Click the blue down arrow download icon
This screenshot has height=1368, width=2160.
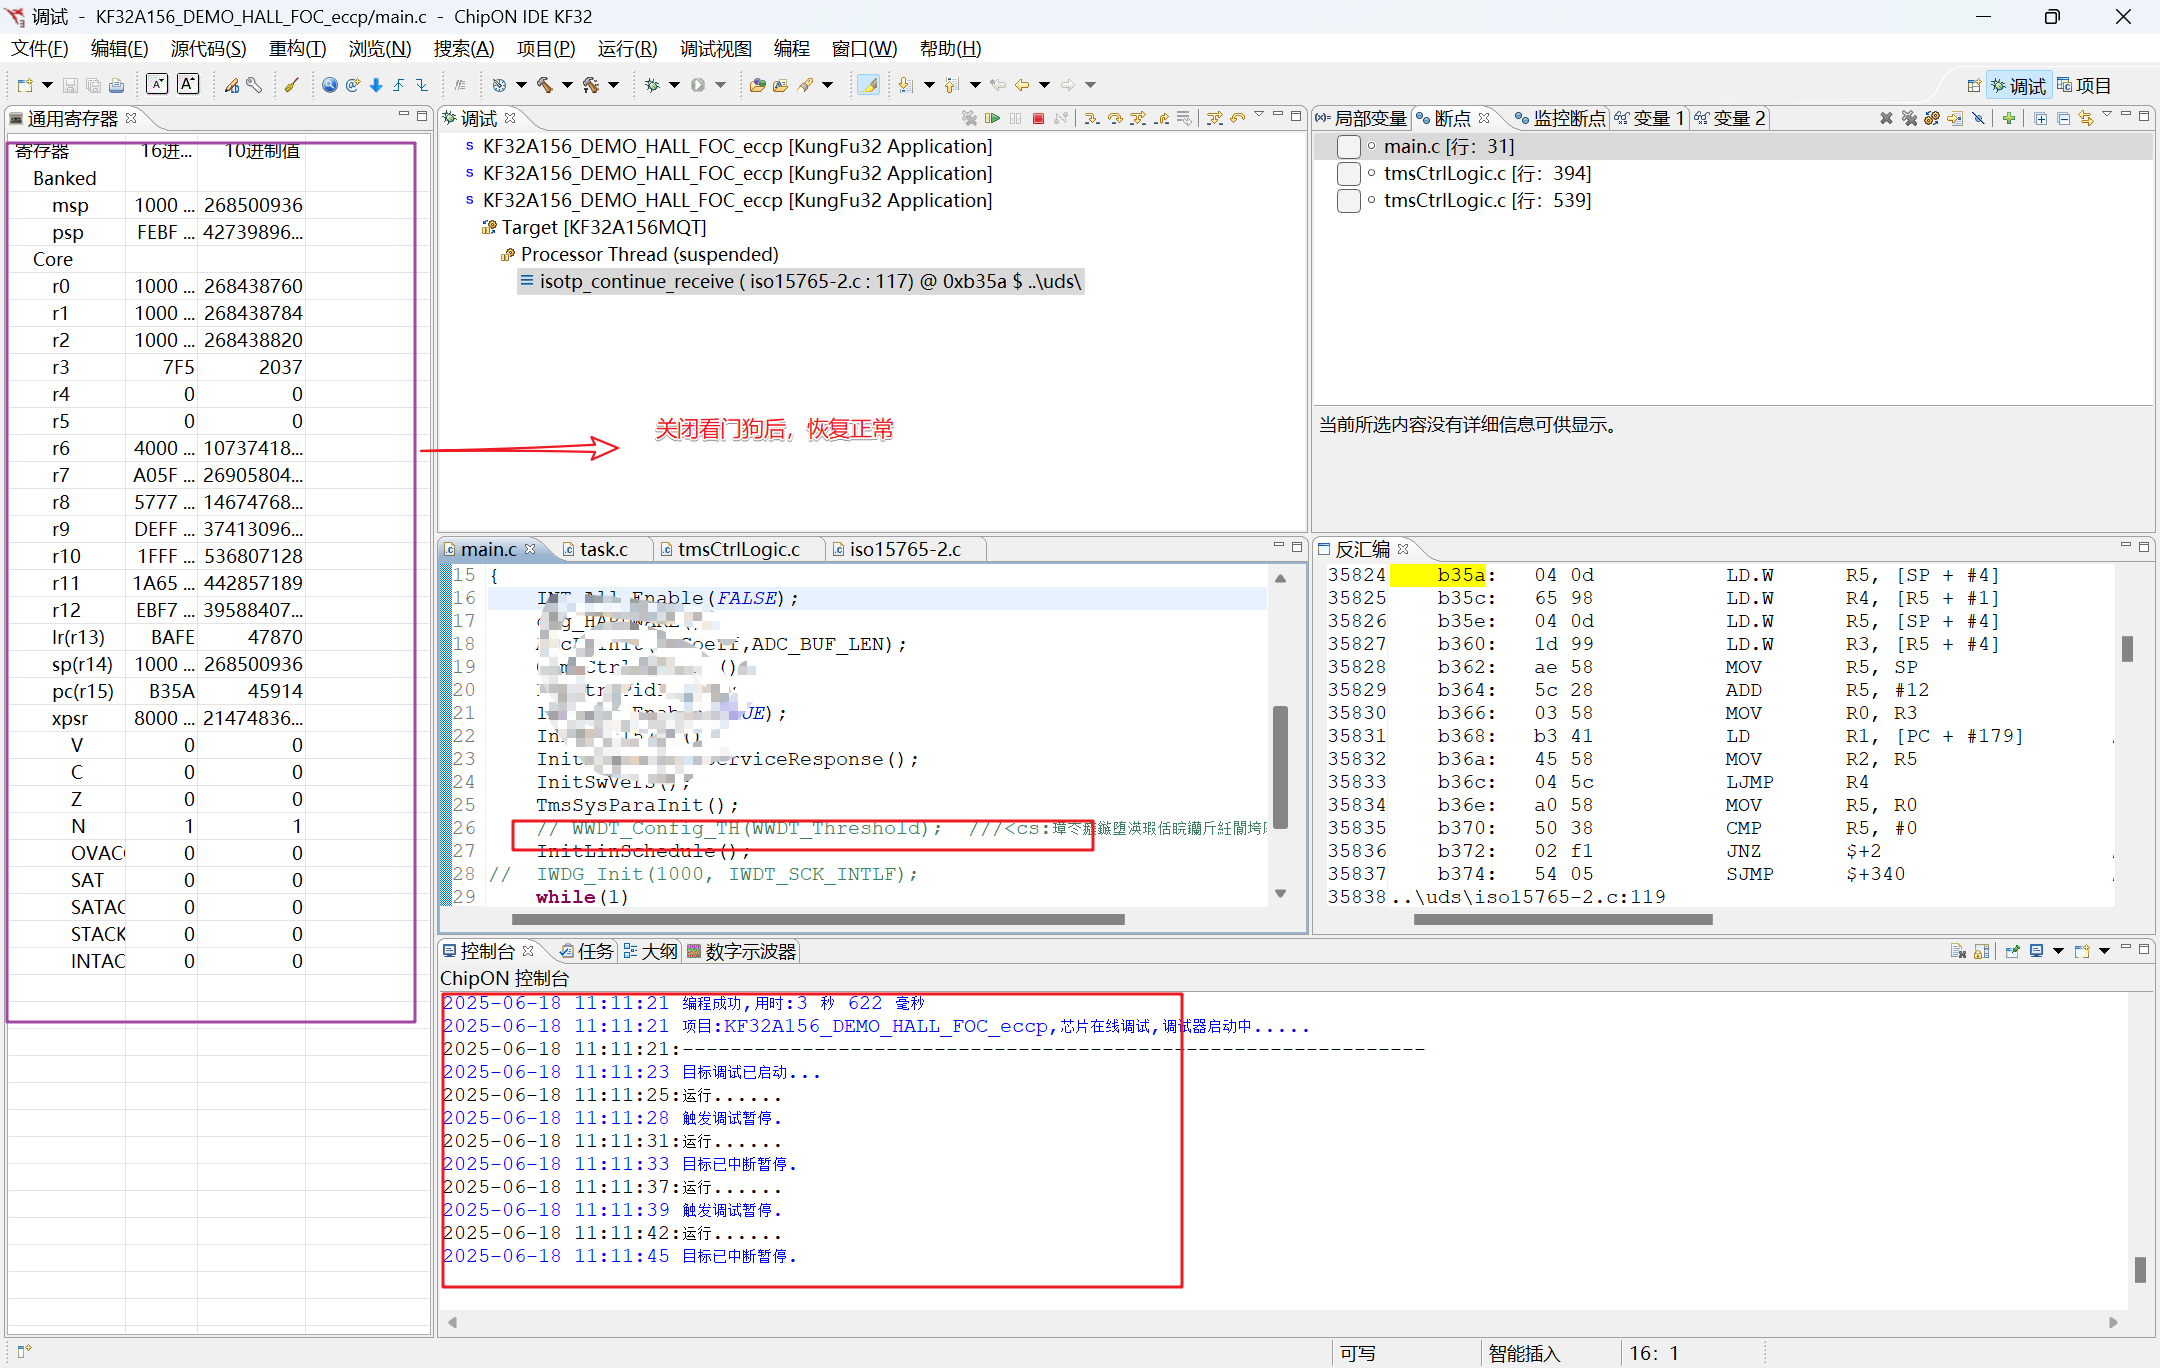pos(376,85)
